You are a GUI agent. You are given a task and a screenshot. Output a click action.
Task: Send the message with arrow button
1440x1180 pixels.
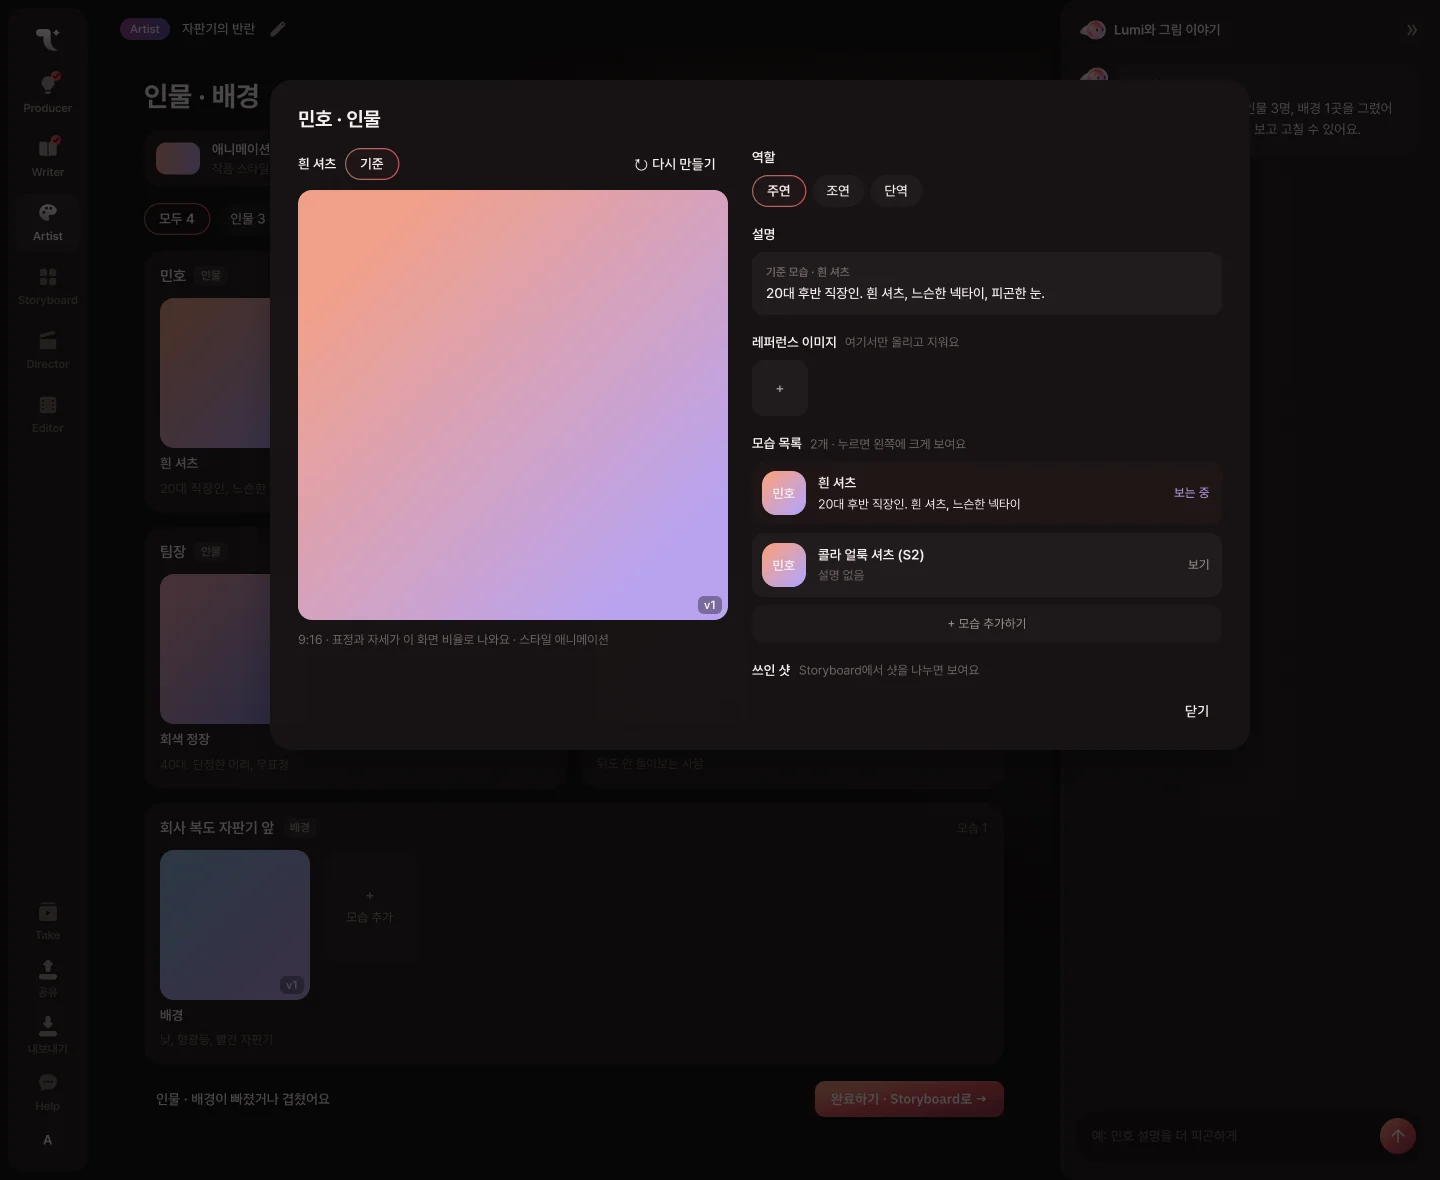point(1398,1136)
